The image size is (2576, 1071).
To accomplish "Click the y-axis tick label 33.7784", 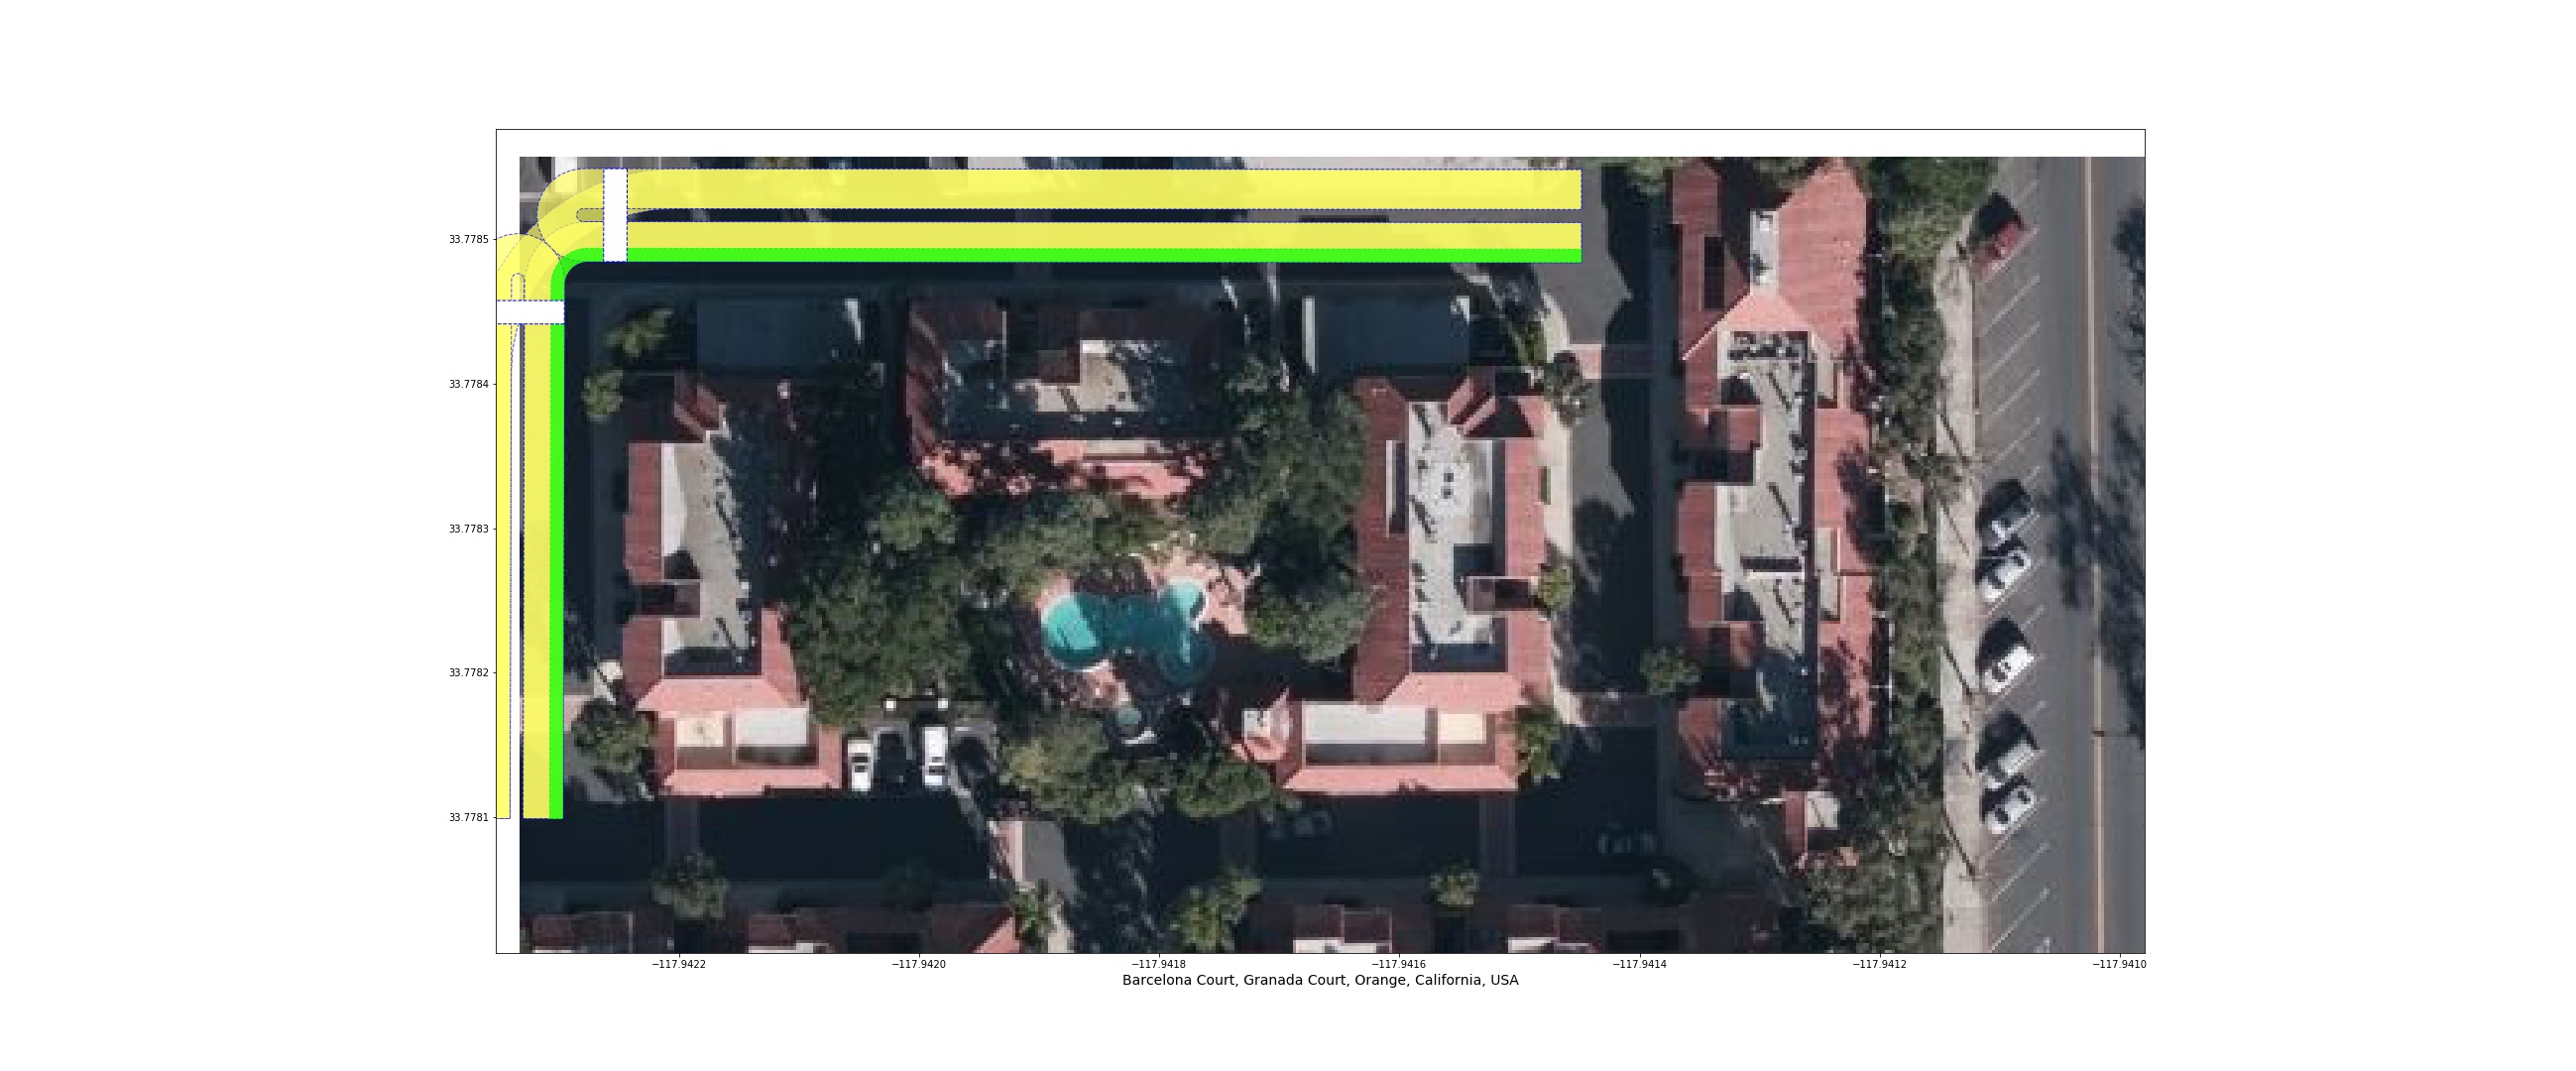I will click(468, 385).
